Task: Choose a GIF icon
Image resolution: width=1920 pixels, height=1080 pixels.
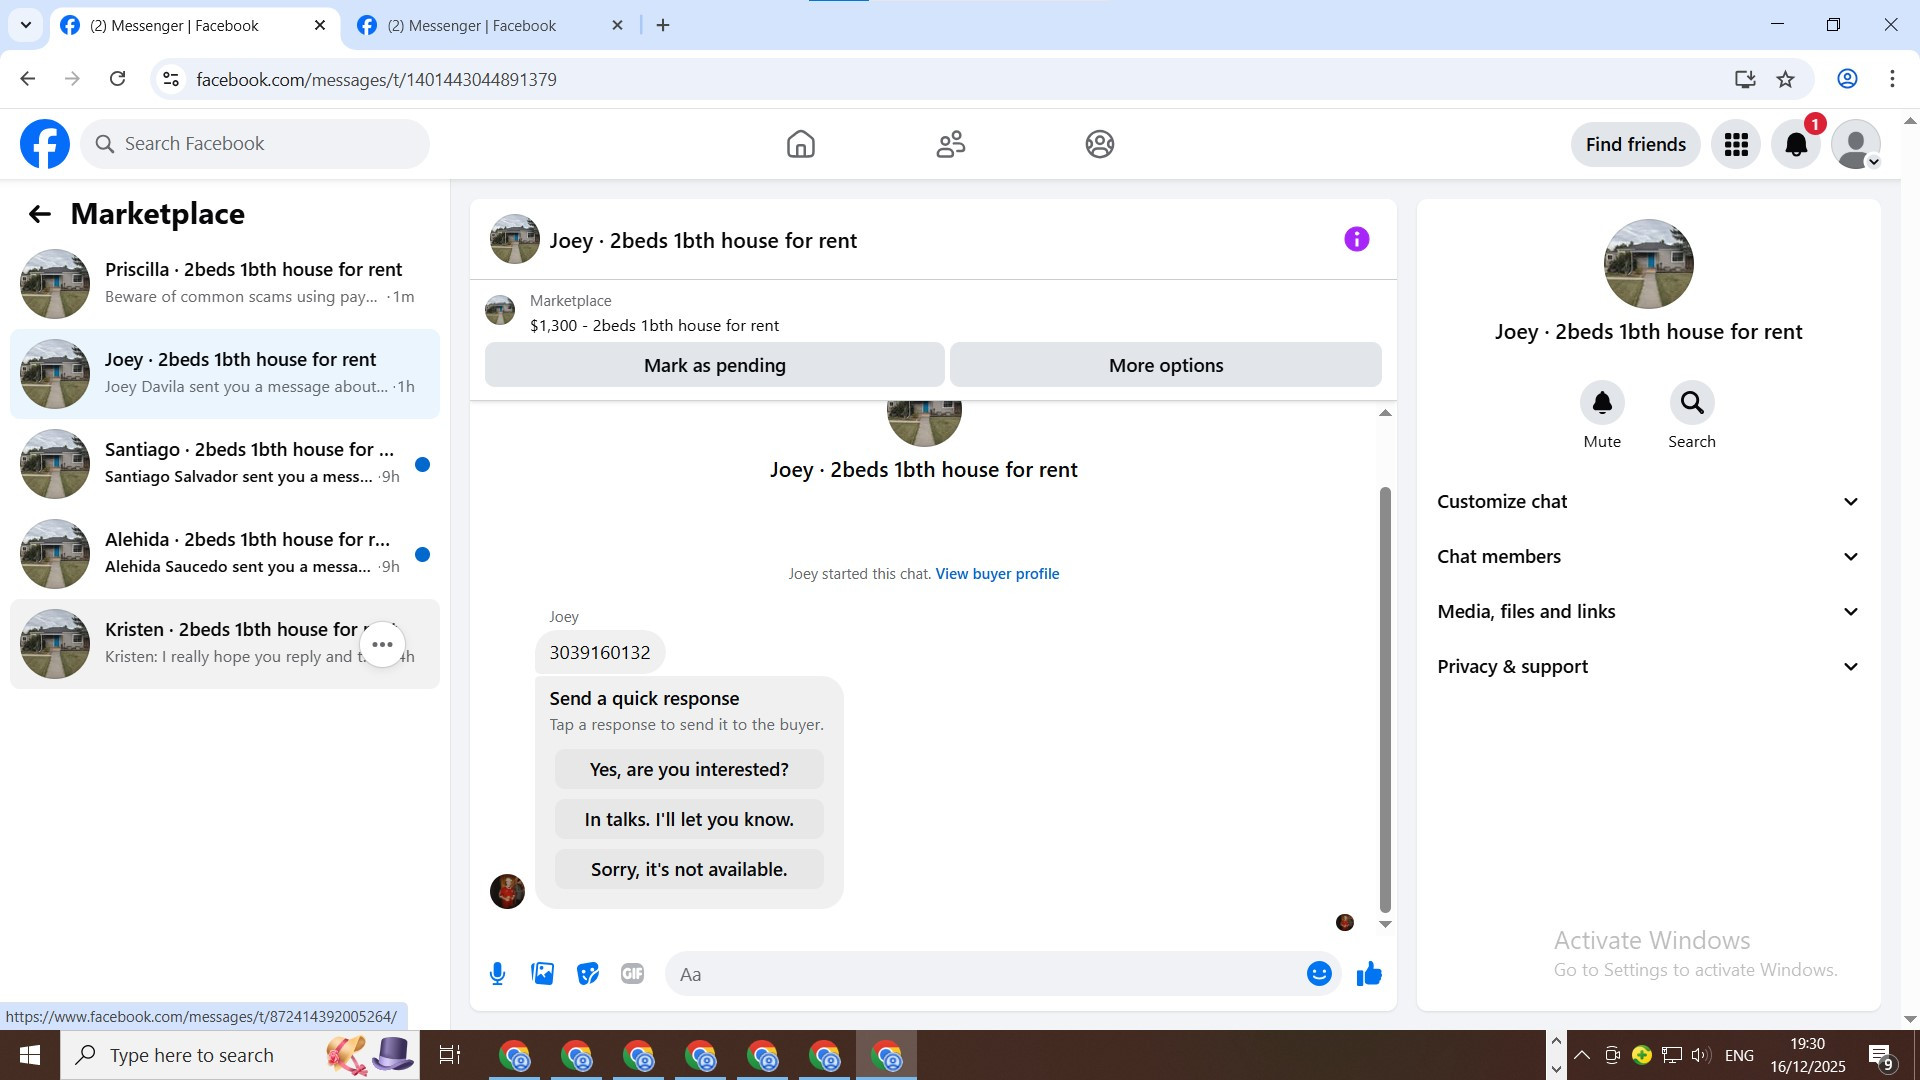Action: pos(633,974)
